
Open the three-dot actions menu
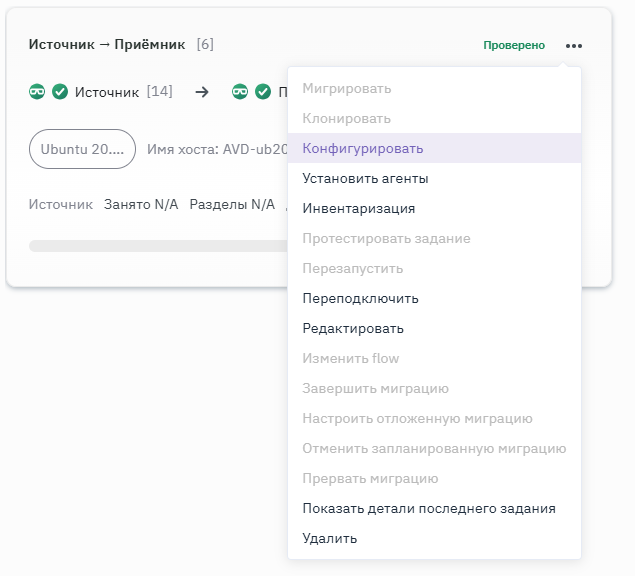573,45
